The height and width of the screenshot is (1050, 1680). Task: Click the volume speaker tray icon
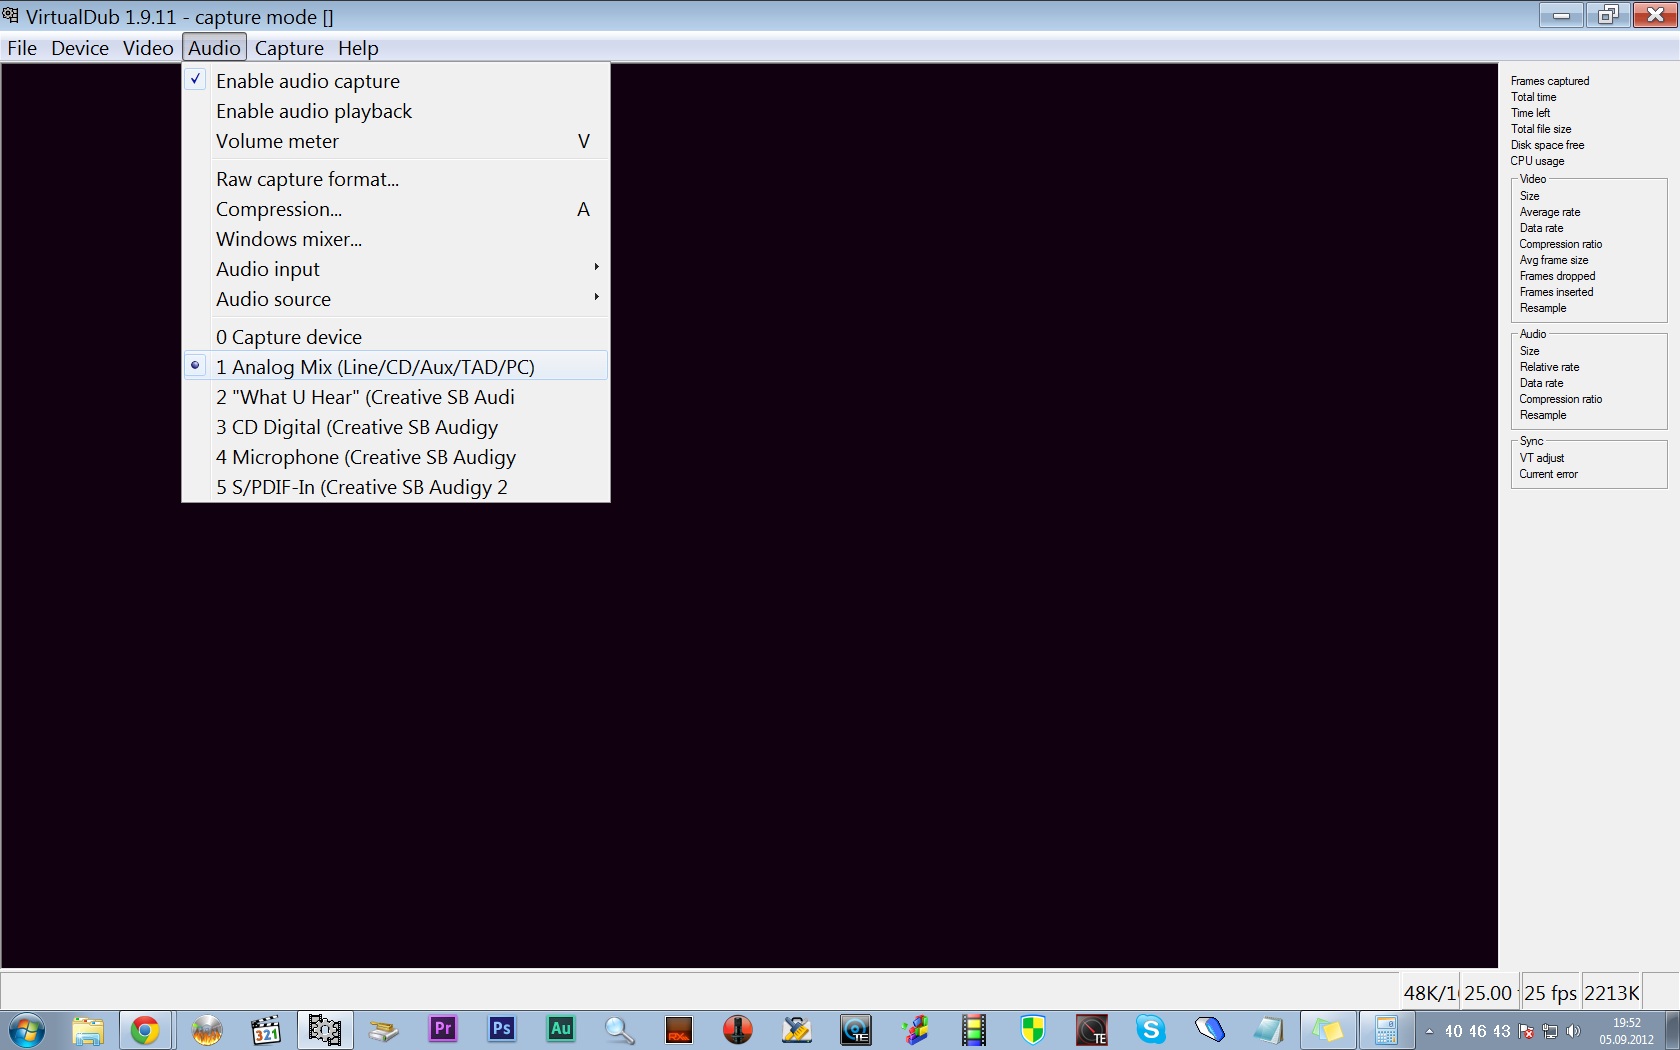coord(1574,1031)
